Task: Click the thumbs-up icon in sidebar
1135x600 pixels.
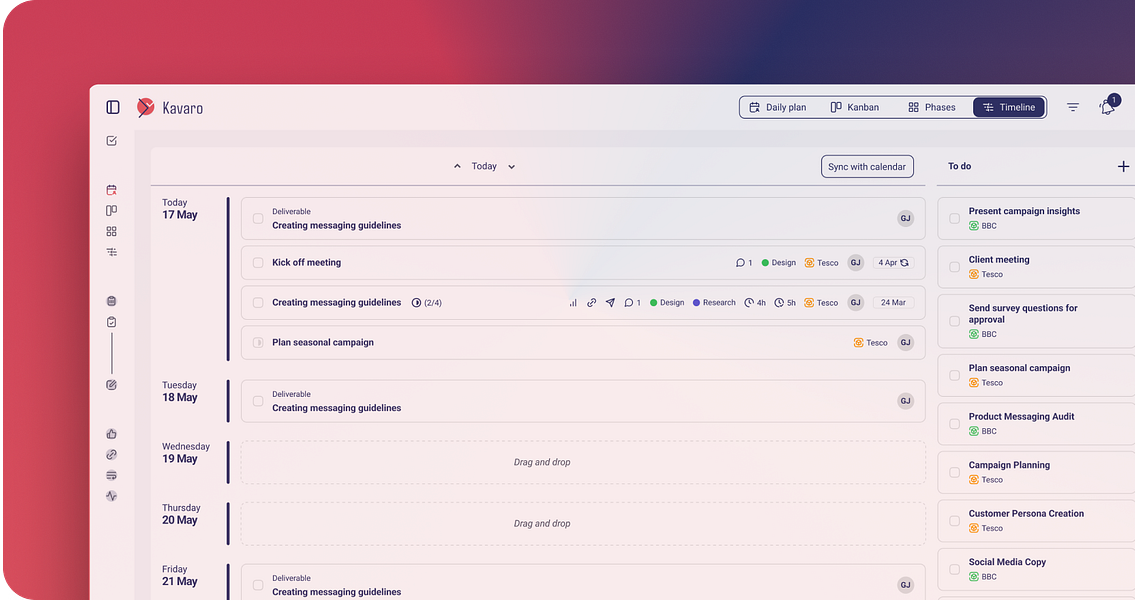Action: [x=111, y=434]
